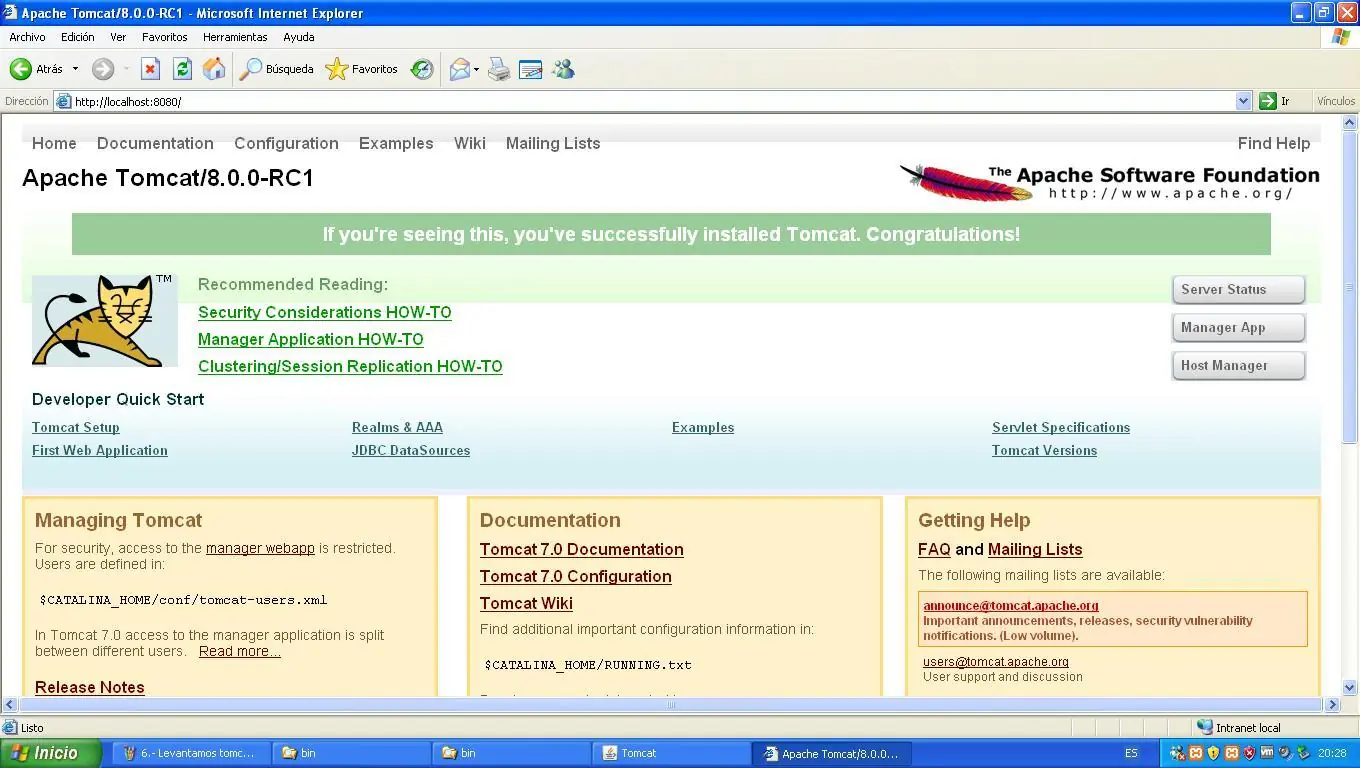Screen dimensions: 1360x768
Task: Click the Mail envelope toolbar icon
Action: [x=459, y=69]
